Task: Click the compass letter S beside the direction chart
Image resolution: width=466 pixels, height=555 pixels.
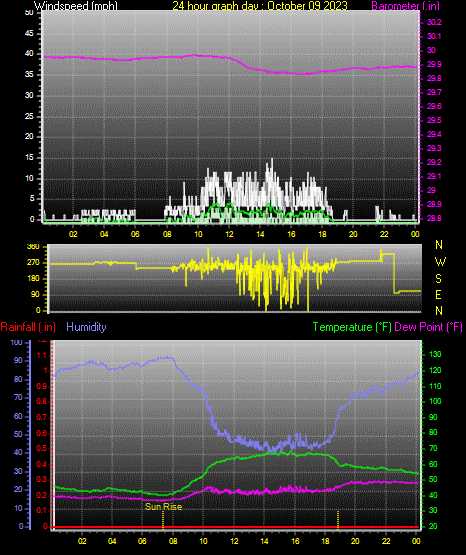Action: (438, 279)
